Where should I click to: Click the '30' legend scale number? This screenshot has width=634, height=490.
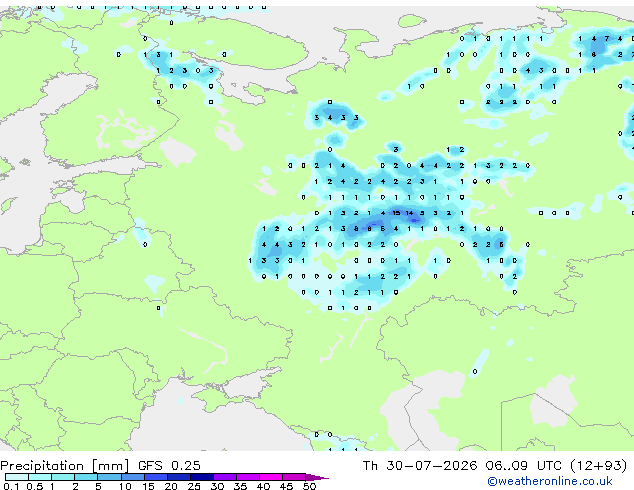tap(217, 486)
